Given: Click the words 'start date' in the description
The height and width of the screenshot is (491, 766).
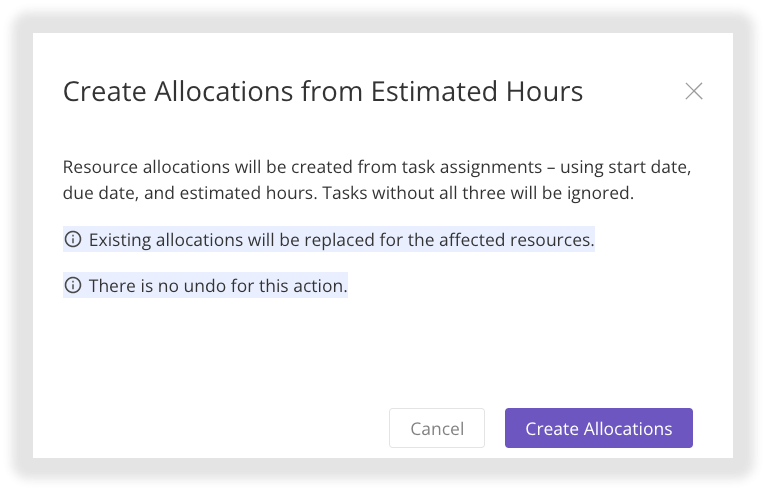Looking at the screenshot, I should click(x=649, y=168).
